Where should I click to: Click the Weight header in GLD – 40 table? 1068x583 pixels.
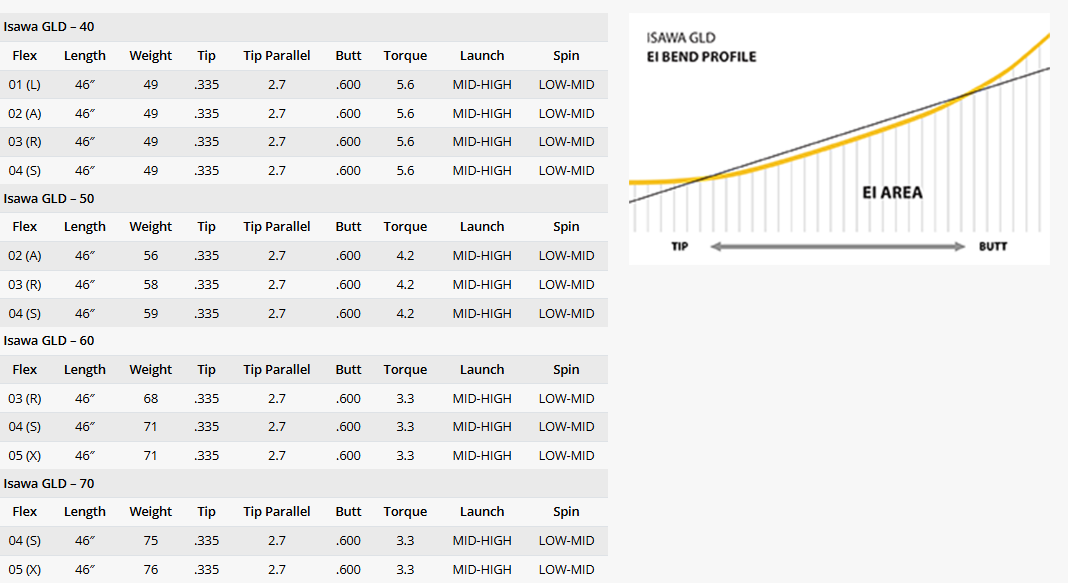(151, 56)
